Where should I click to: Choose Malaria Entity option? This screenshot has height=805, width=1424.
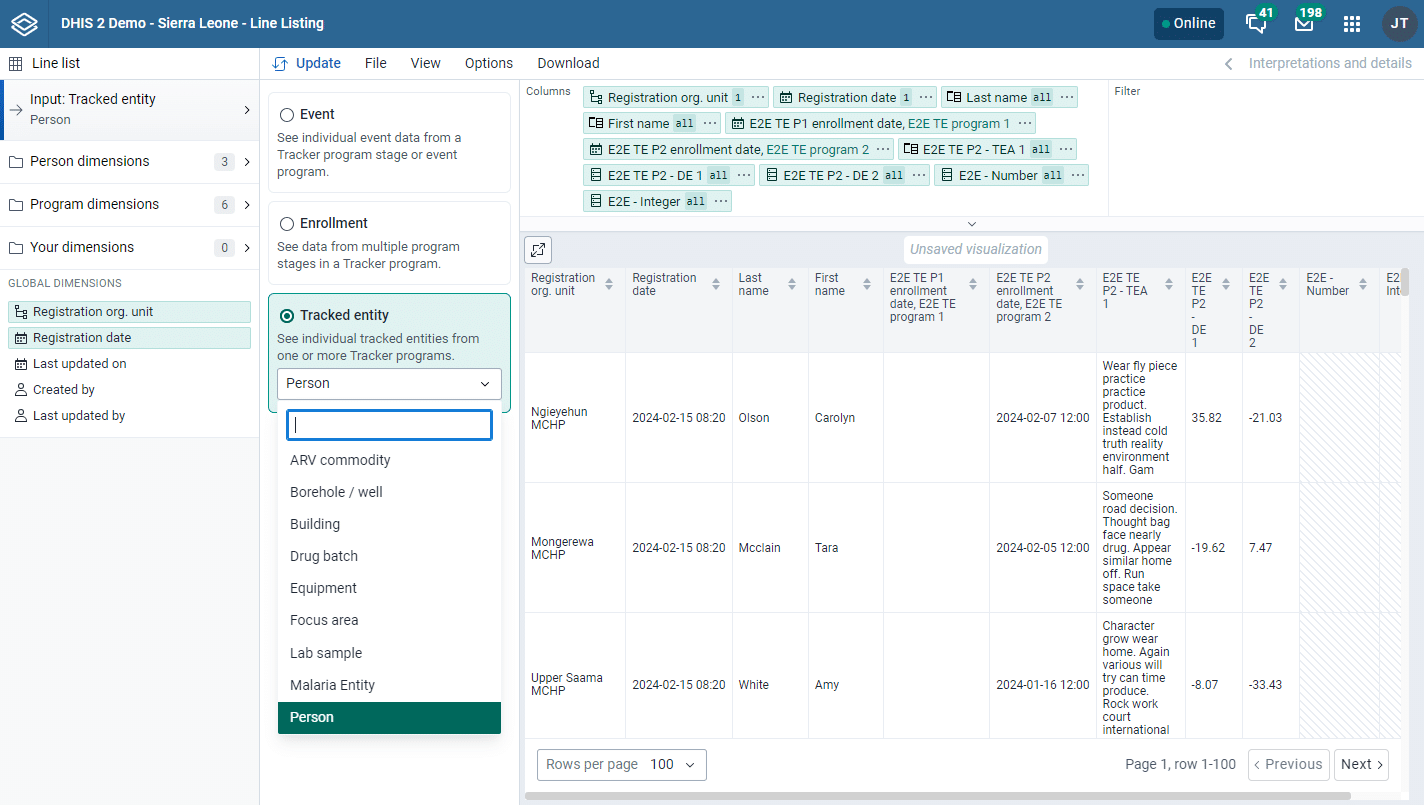pos(389,686)
